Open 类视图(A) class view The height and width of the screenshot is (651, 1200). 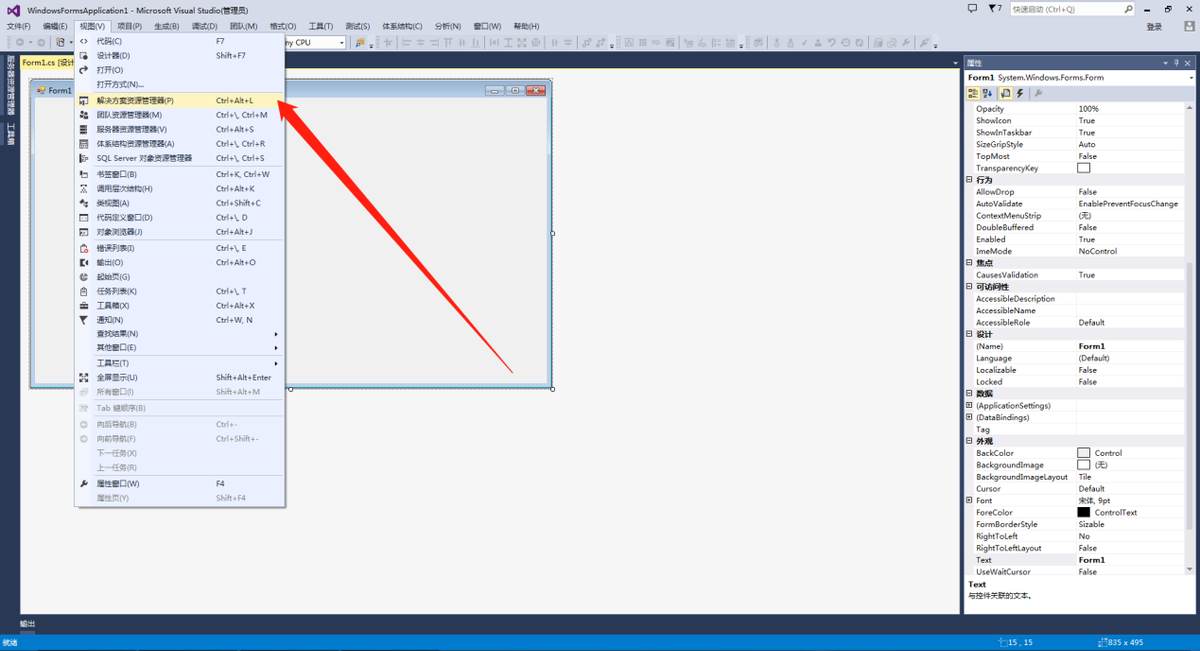[180, 203]
